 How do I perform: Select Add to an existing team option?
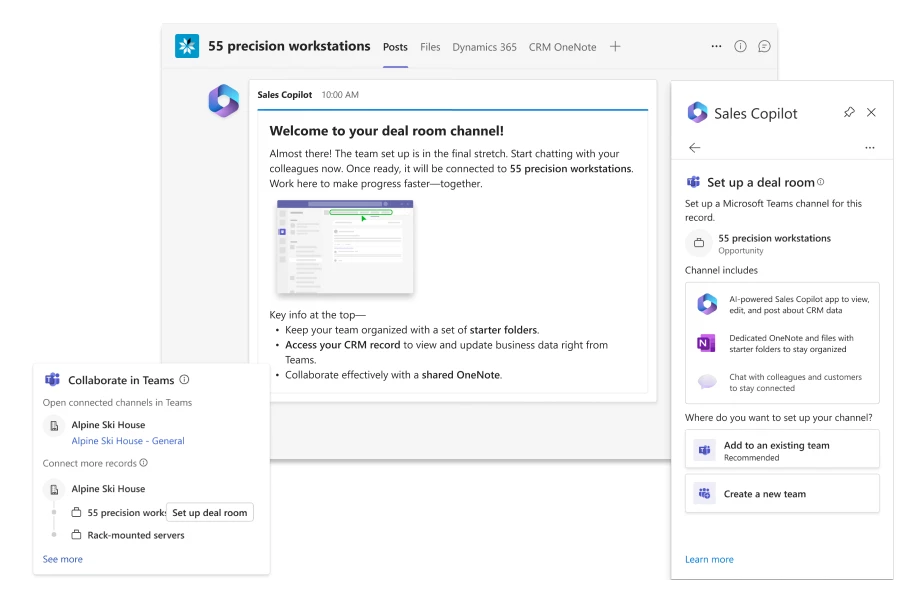[782, 448]
